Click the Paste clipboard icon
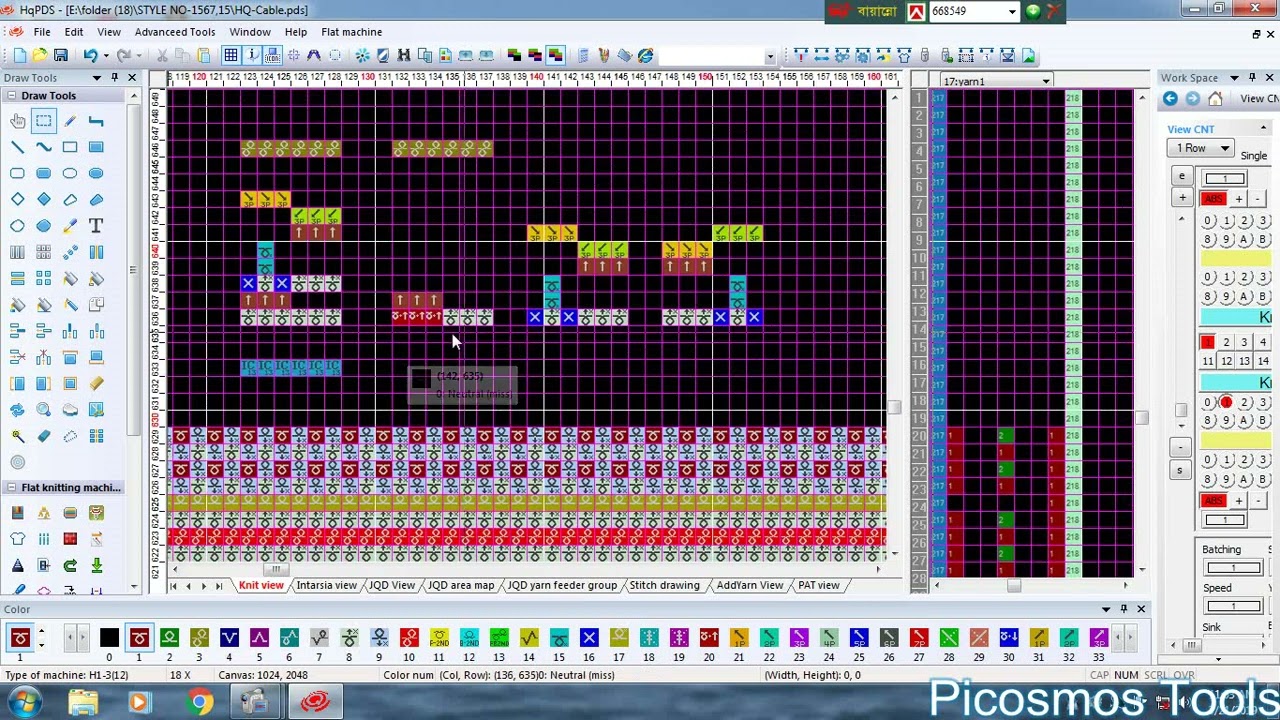This screenshot has width=1280, height=720. [x=204, y=56]
